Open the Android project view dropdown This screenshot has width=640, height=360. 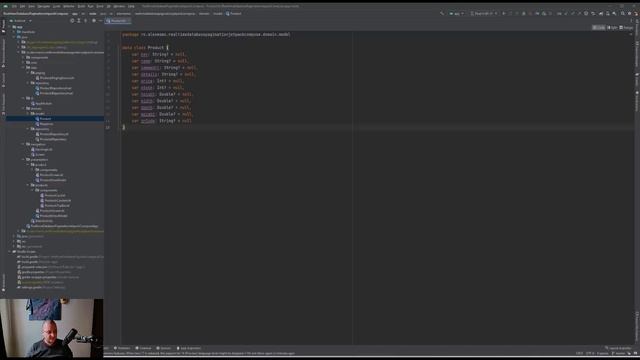pos(20,20)
